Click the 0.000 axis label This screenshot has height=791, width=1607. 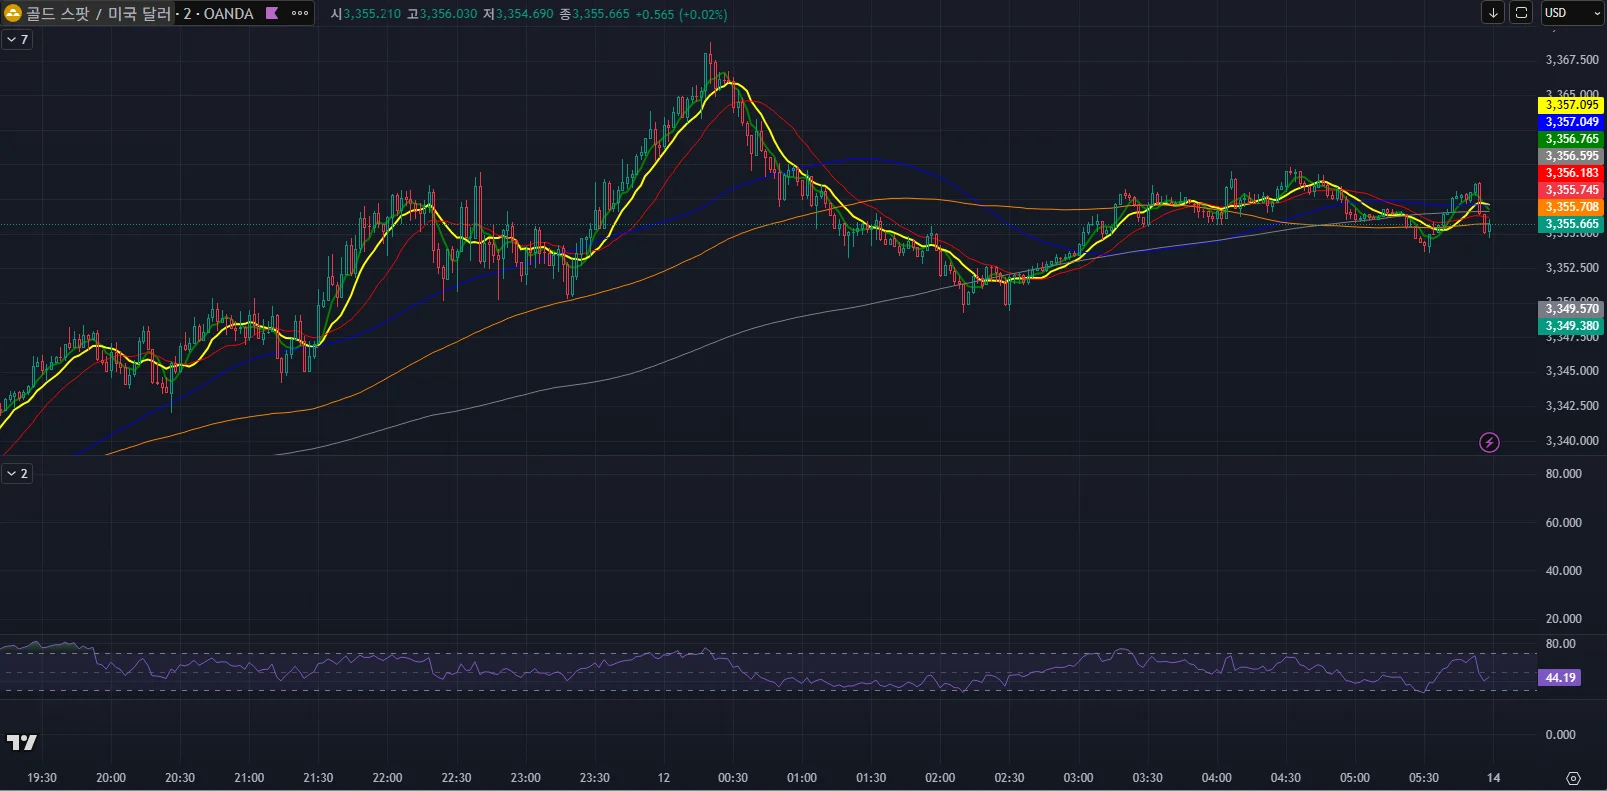1561,735
